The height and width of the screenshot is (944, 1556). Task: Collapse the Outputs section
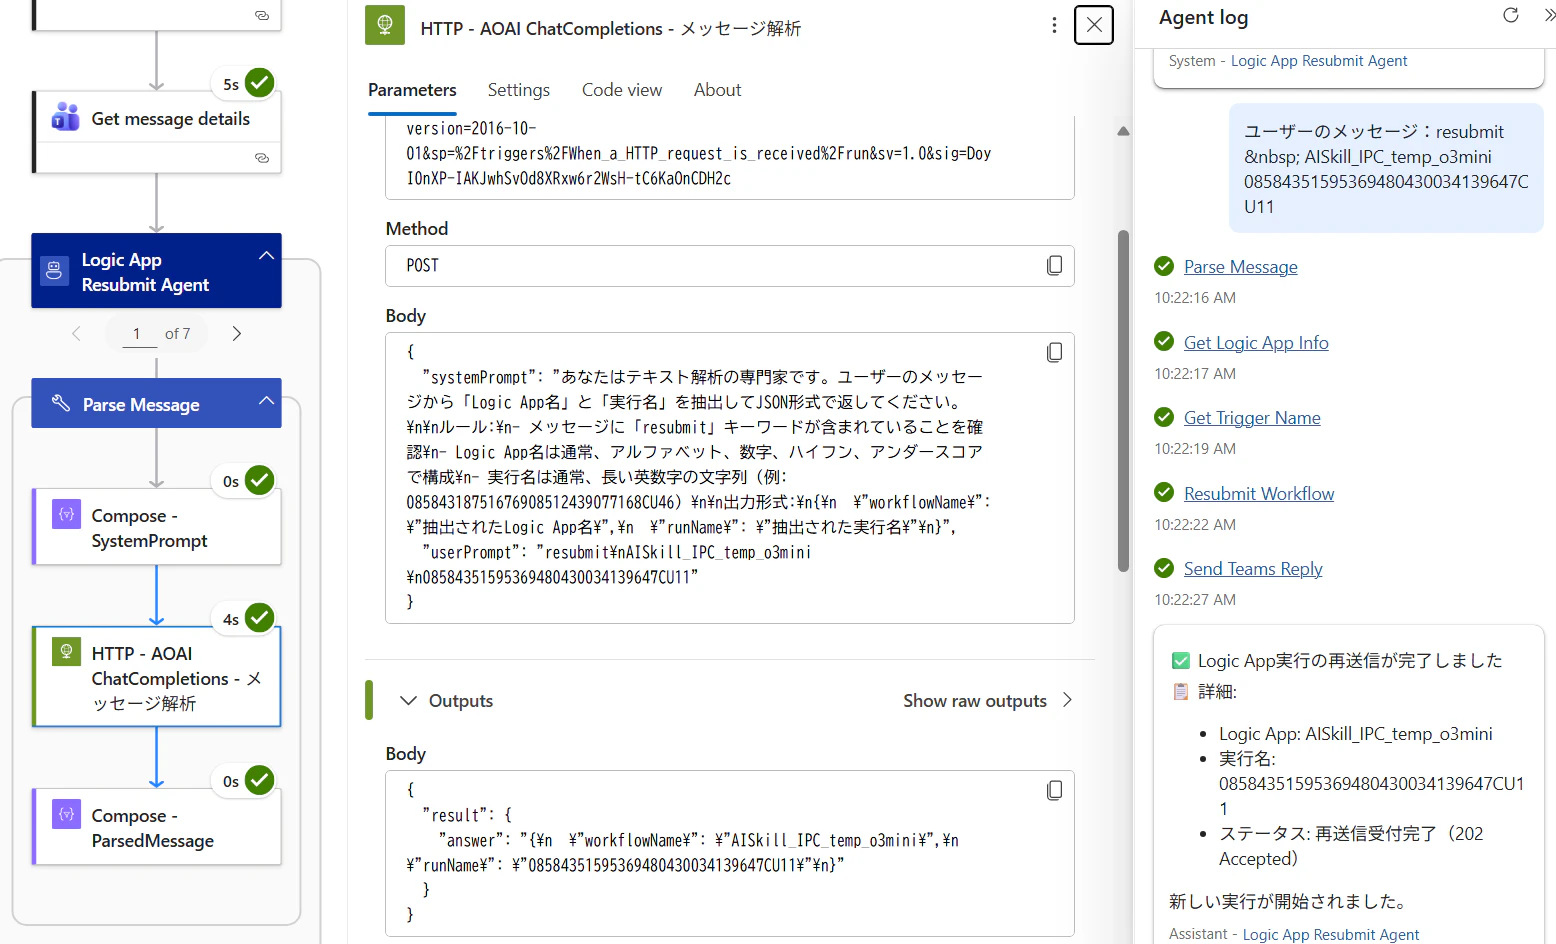point(408,700)
